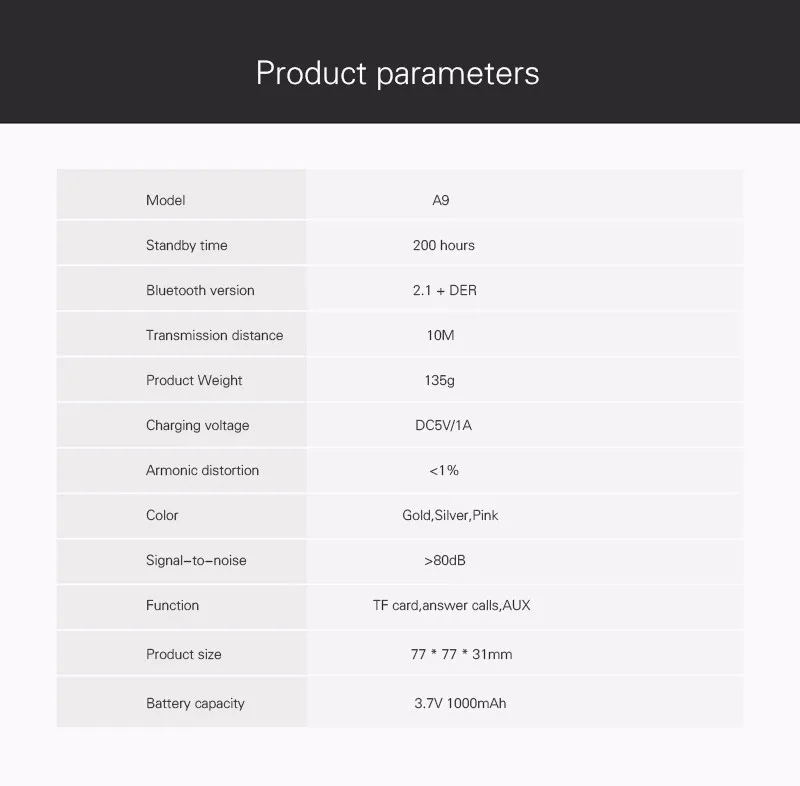
Task: Select the Bluetooth version label
Action: [x=200, y=290]
